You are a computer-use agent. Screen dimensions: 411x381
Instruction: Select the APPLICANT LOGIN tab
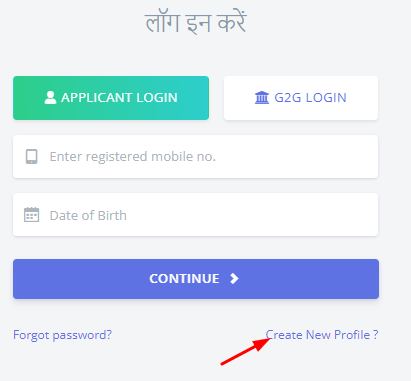click(x=111, y=98)
